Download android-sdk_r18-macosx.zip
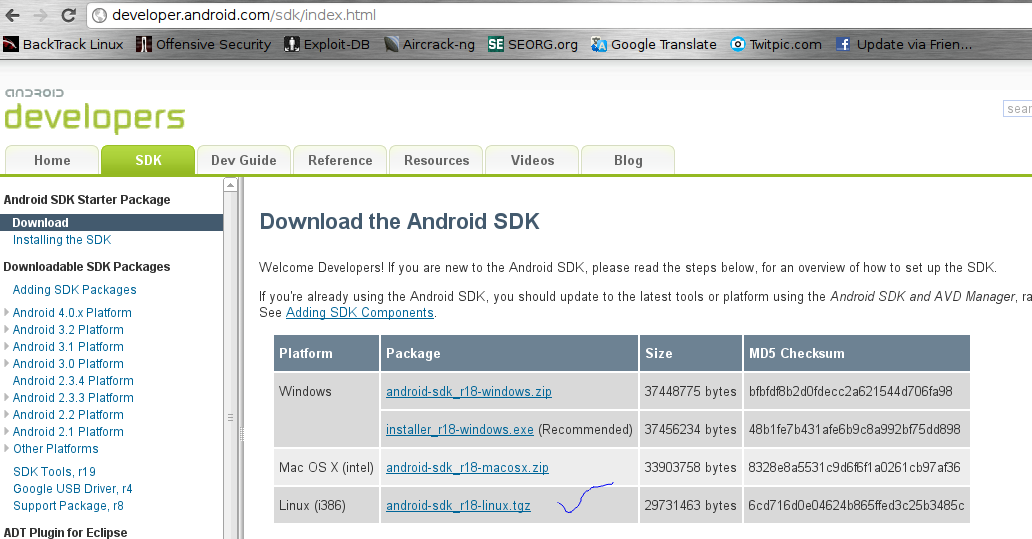 (467, 468)
